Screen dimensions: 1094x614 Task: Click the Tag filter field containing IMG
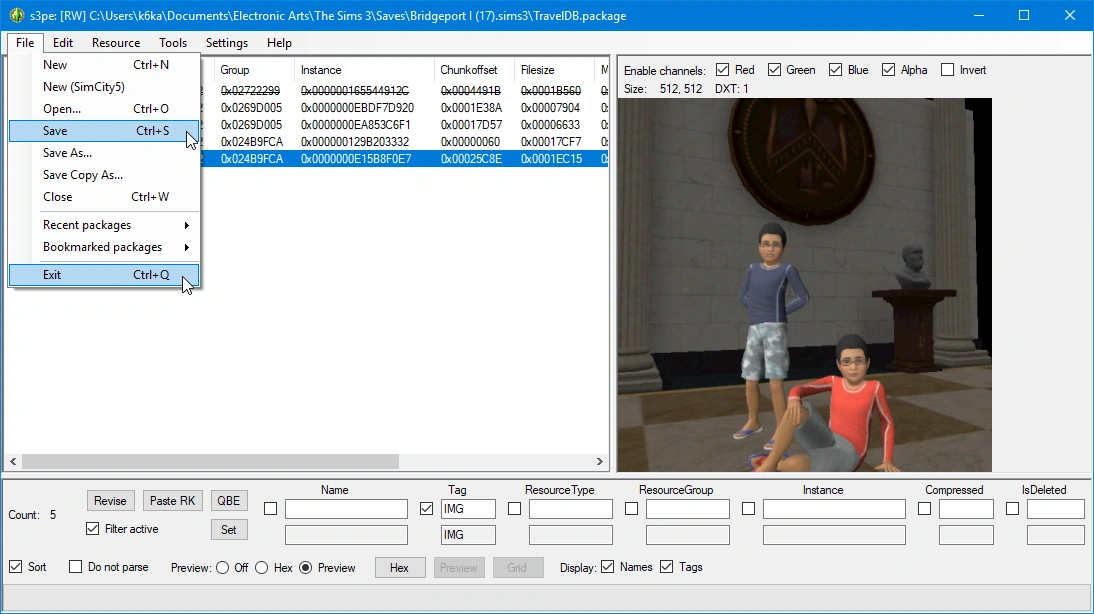[x=468, y=509]
